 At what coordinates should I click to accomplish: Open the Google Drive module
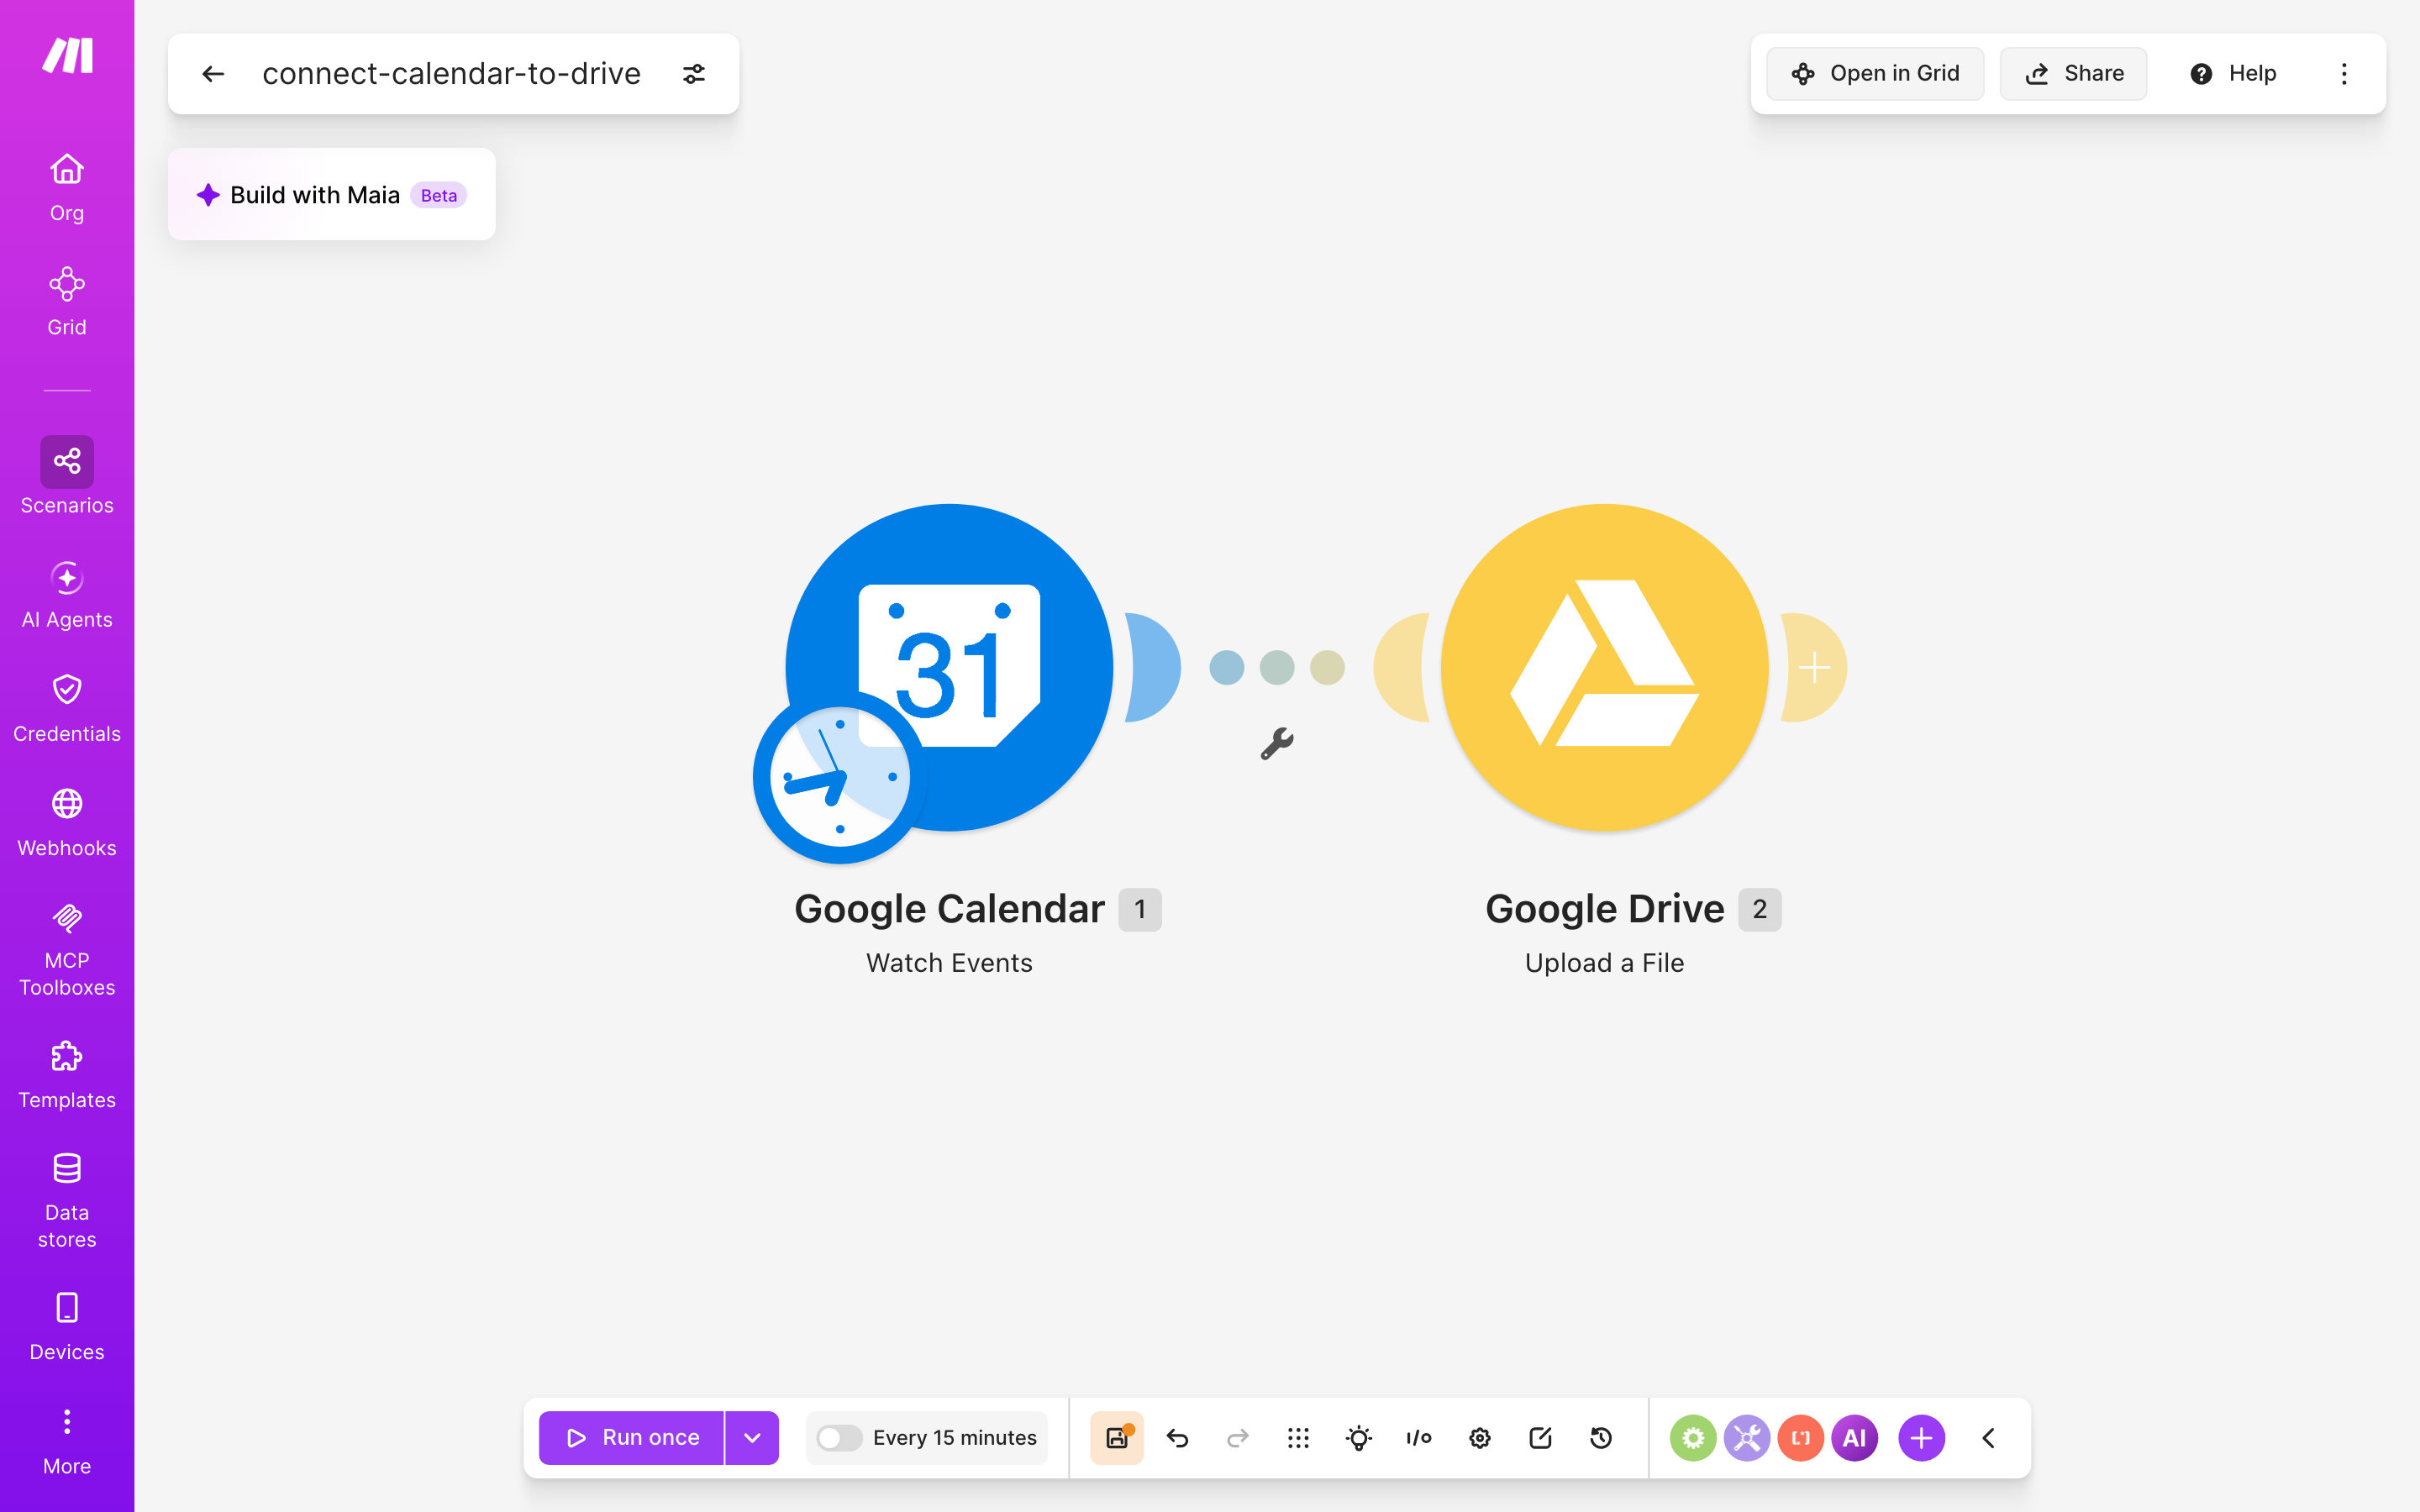pos(1604,667)
